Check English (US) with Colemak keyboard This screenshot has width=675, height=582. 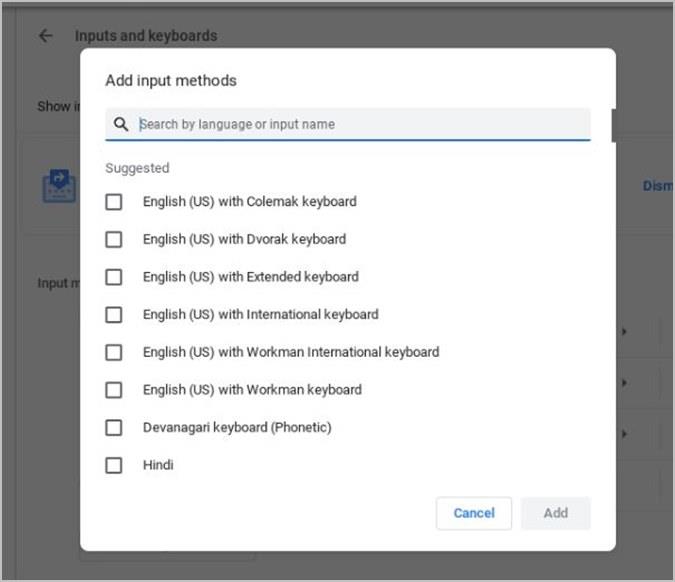coord(114,201)
